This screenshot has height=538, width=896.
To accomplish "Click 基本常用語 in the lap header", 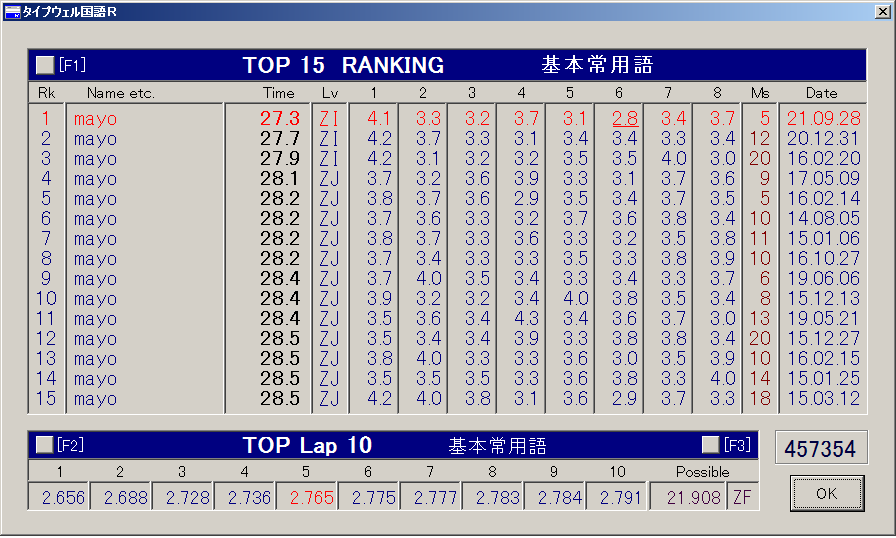I will (x=497, y=445).
